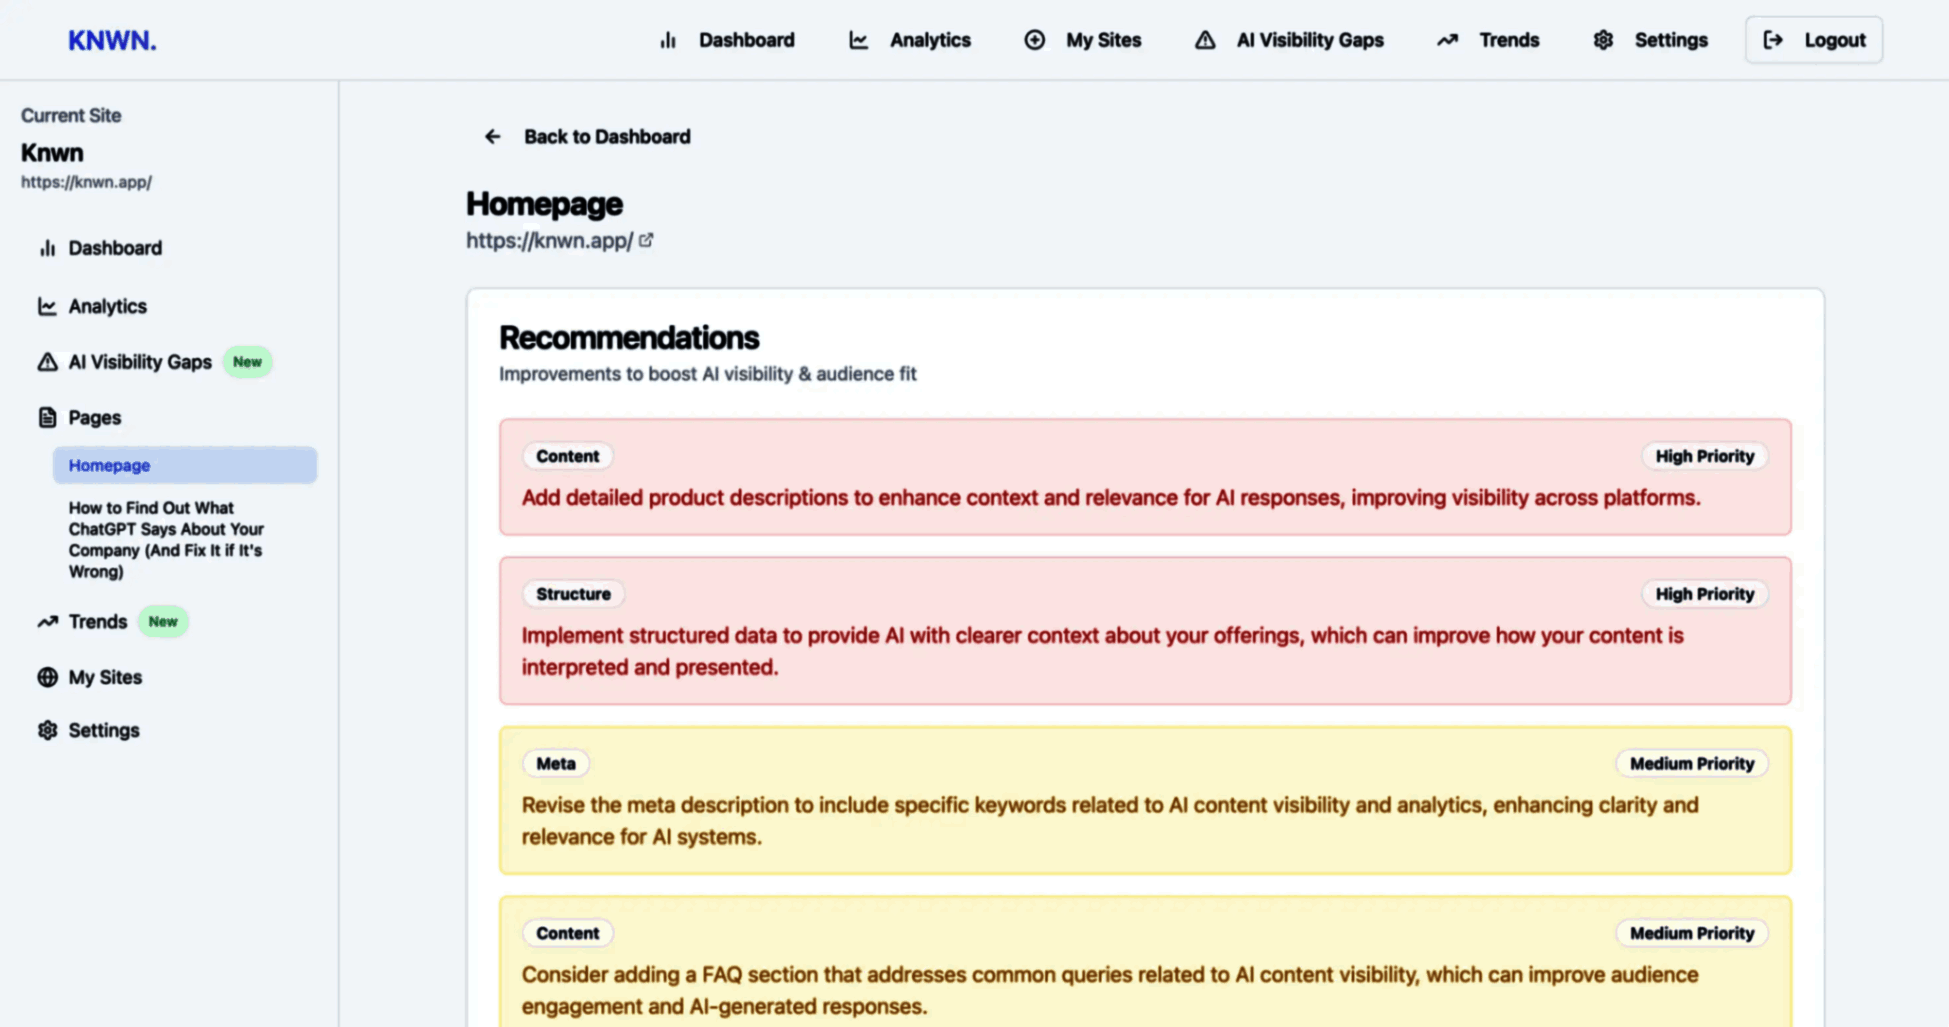The width and height of the screenshot is (1949, 1027).
Task: Click the sidebar AI Visibility Gaps warning icon
Action: (x=47, y=362)
